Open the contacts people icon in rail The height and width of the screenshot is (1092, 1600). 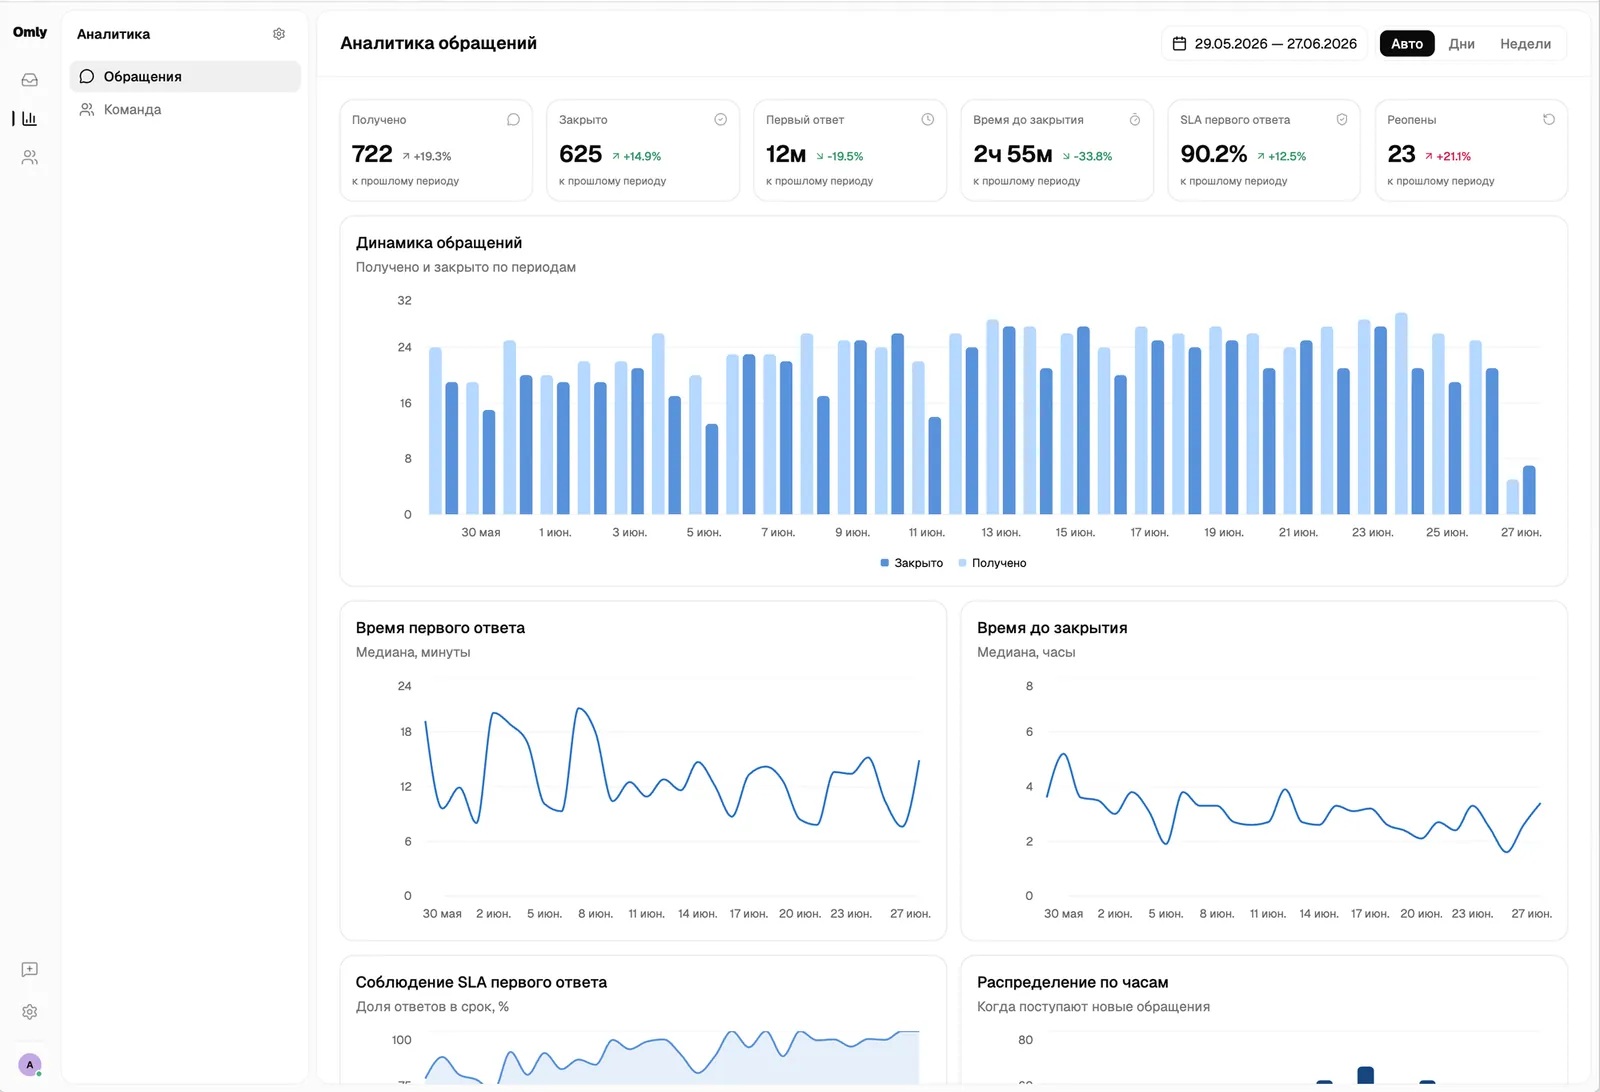[30, 158]
